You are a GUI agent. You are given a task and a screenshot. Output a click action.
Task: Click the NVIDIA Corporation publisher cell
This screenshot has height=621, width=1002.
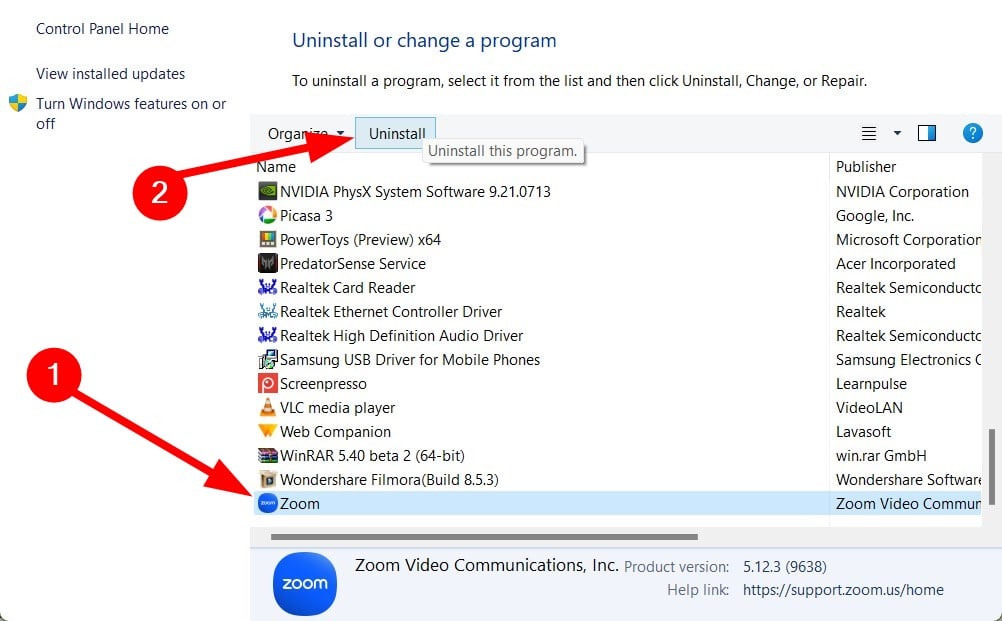coord(902,192)
